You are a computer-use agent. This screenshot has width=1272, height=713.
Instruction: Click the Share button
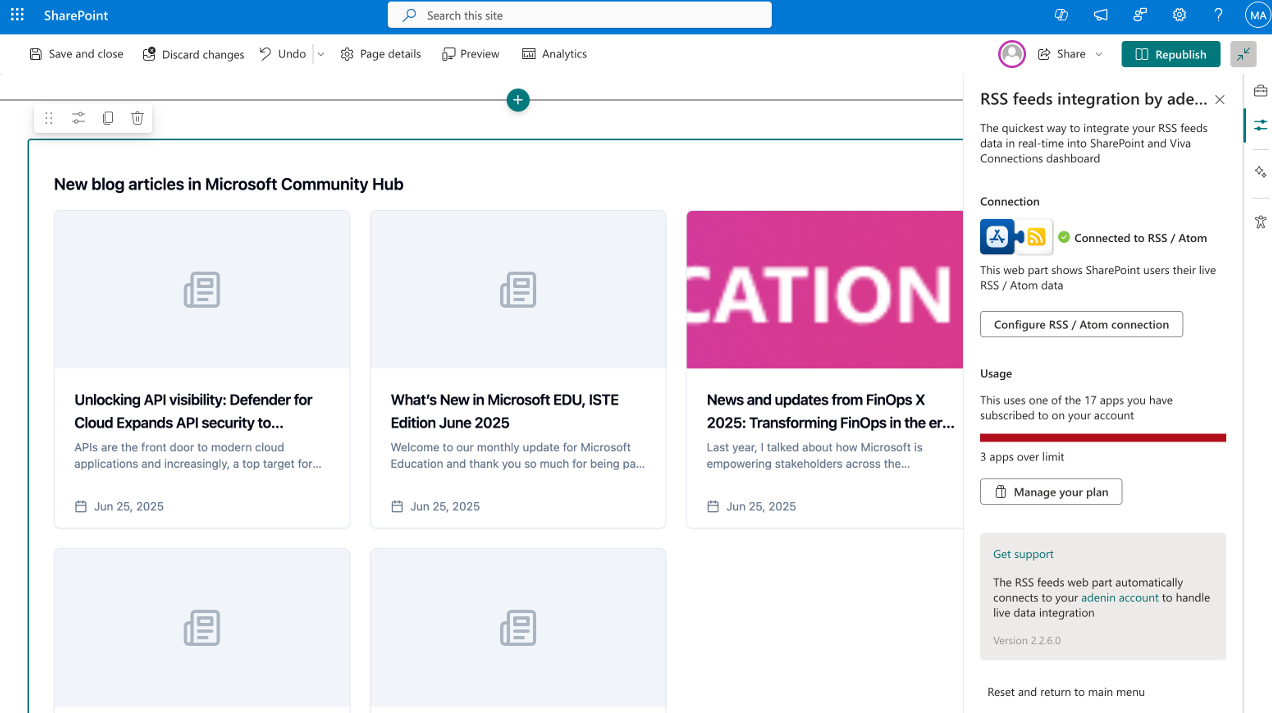coord(1061,54)
